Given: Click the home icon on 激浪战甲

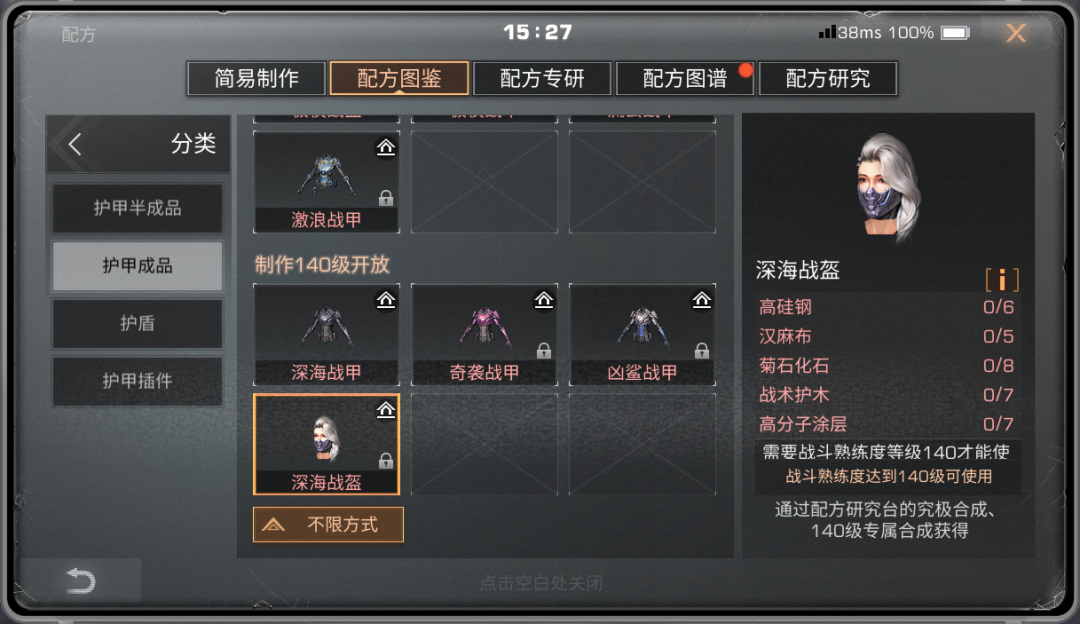Looking at the screenshot, I should 386,147.
